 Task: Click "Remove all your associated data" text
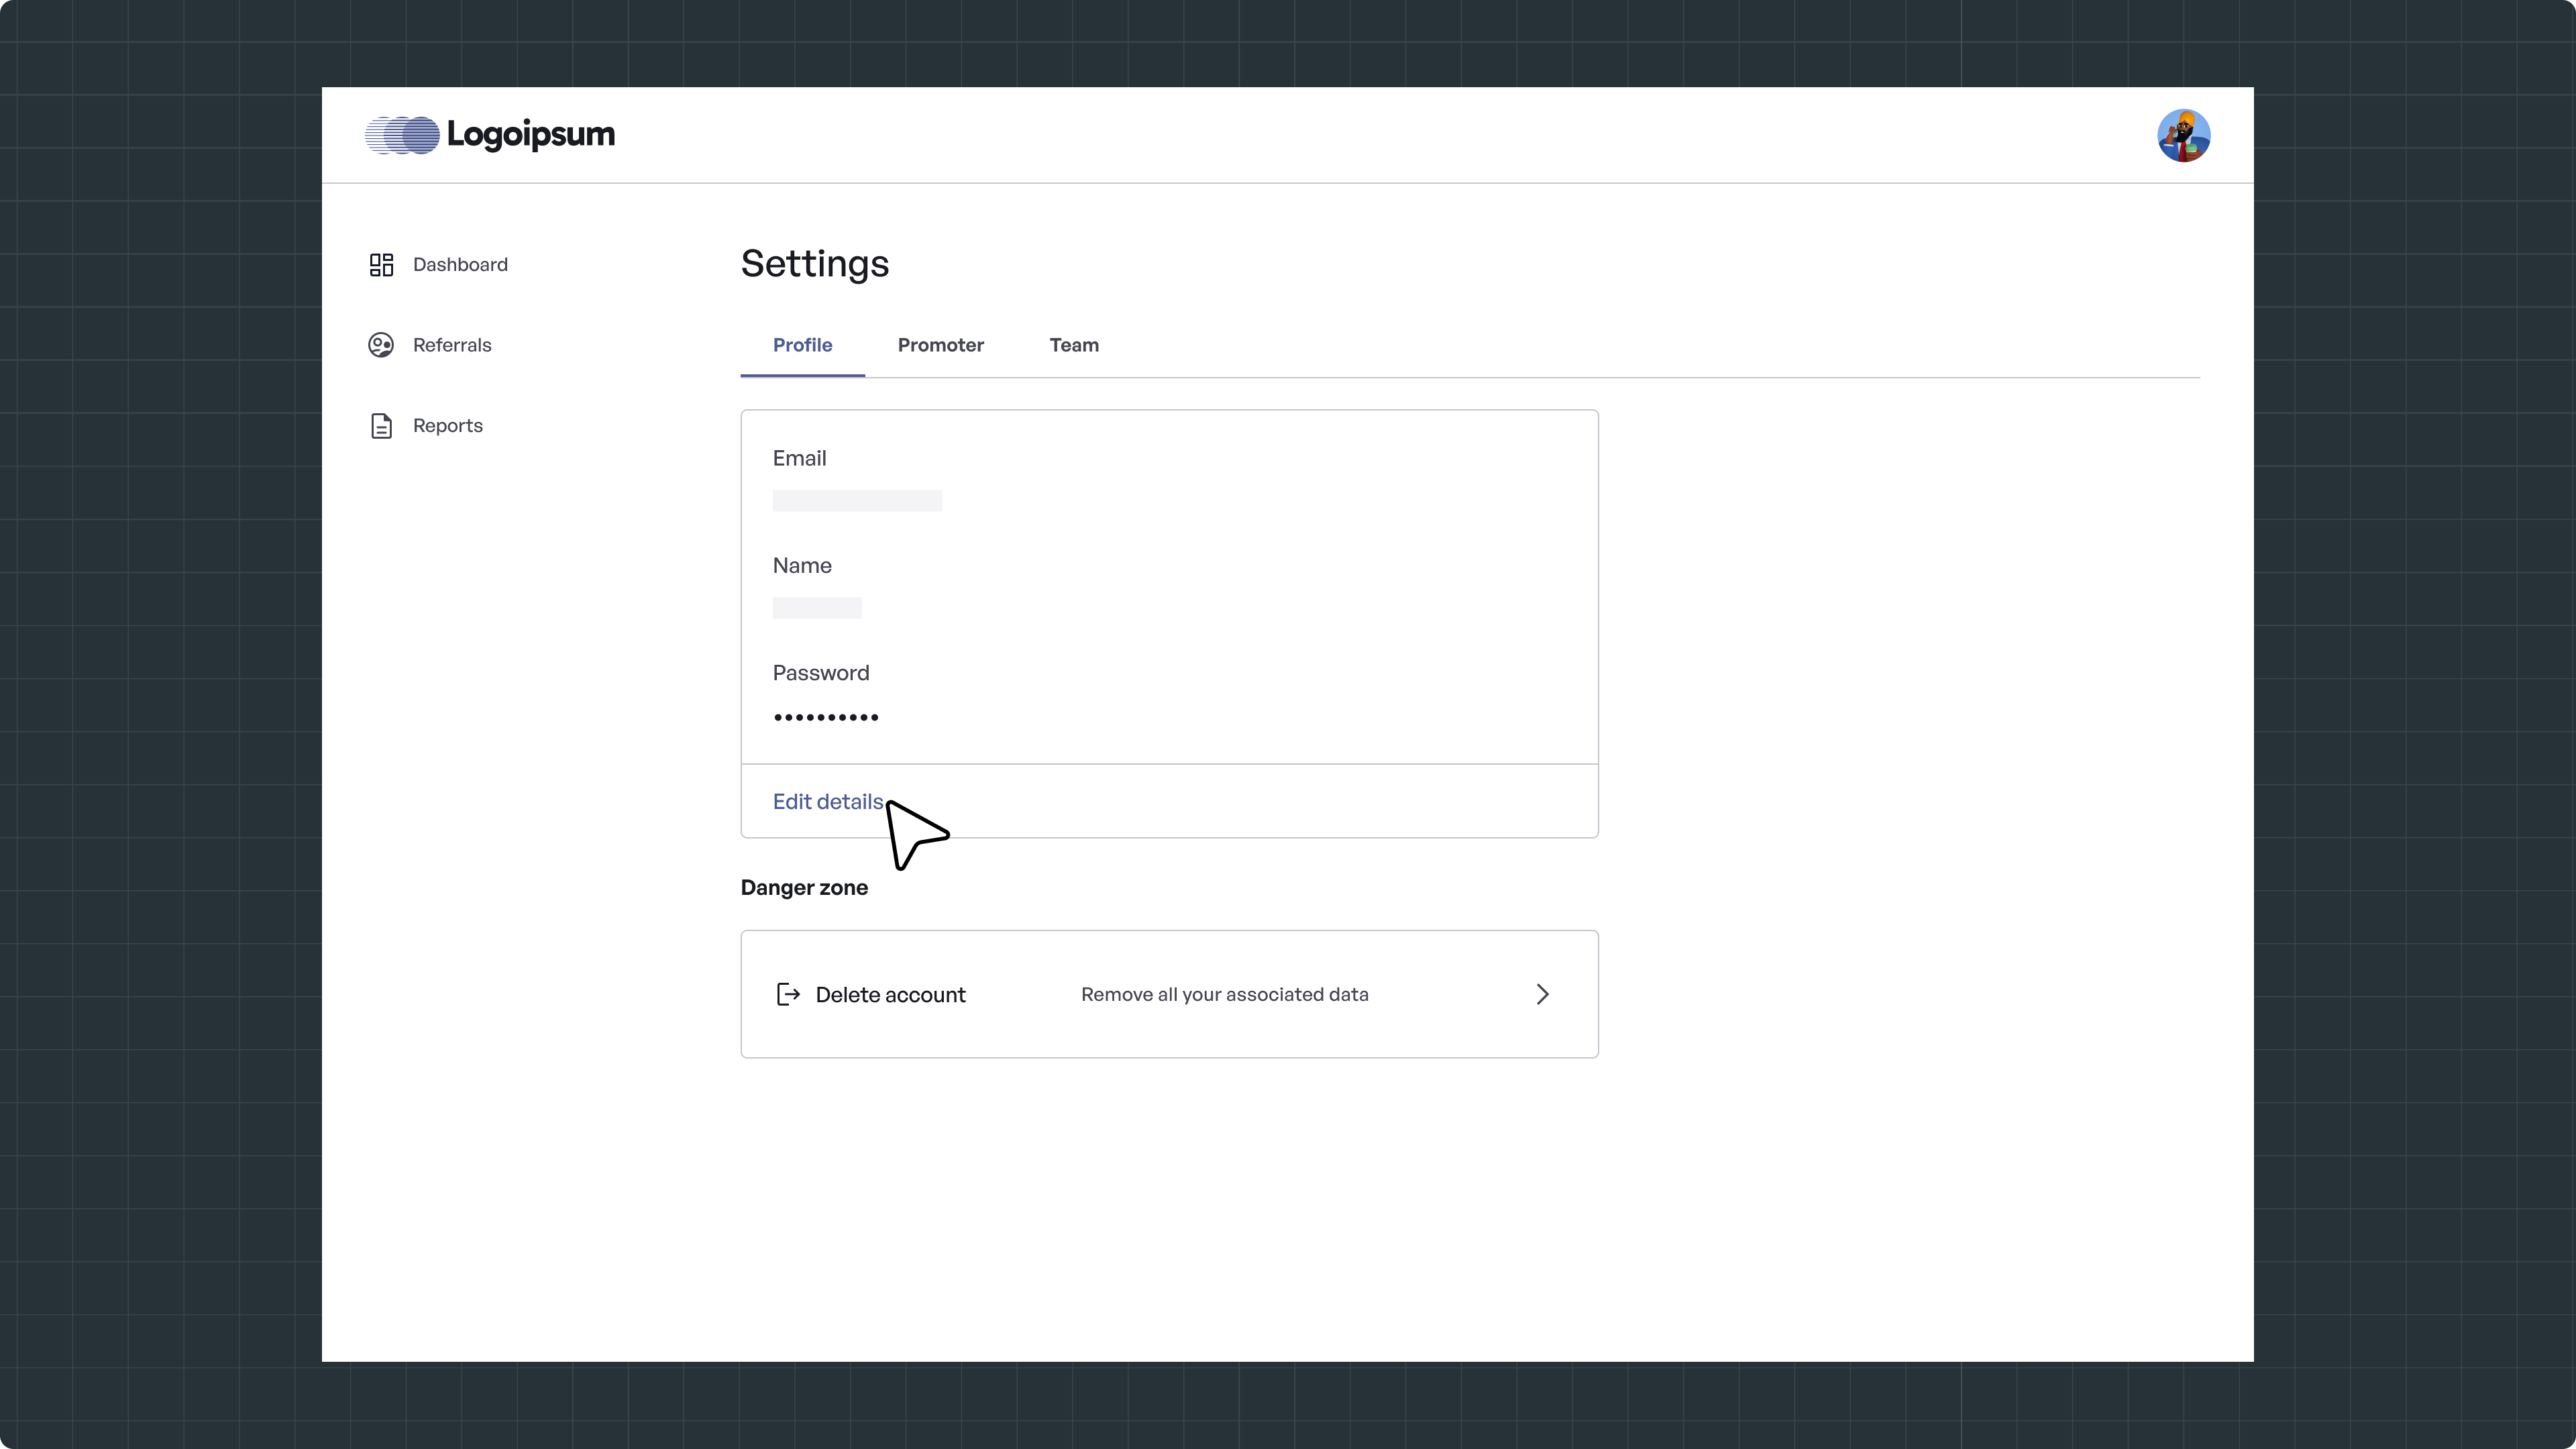pos(1224,995)
